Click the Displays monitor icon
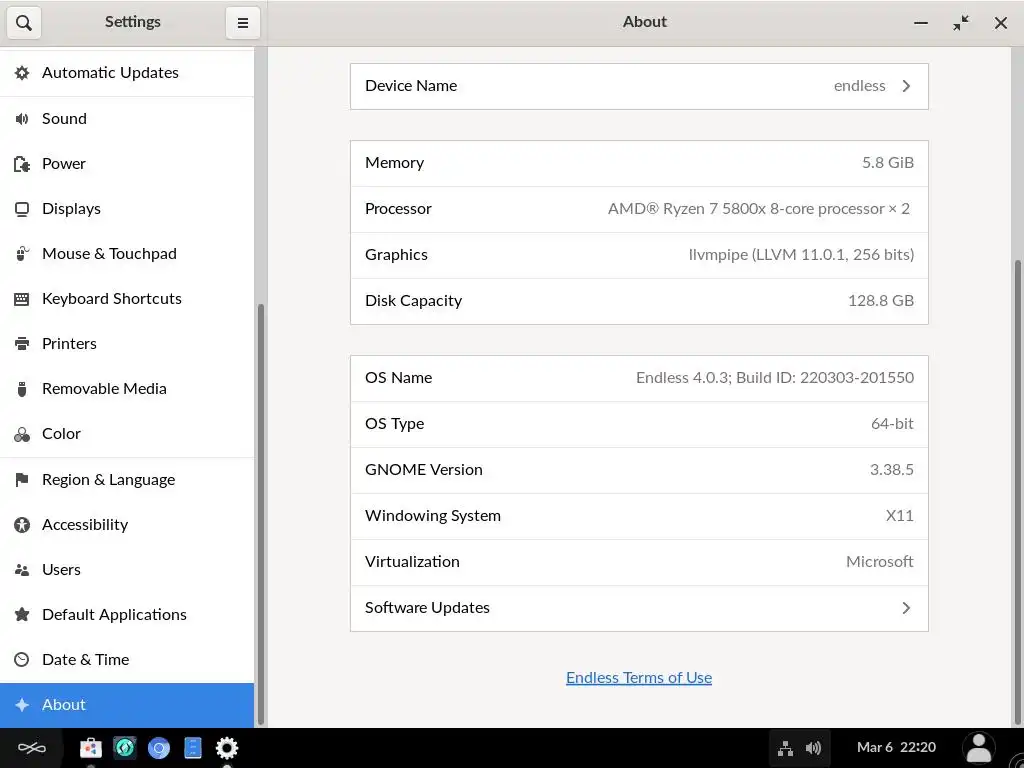The height and width of the screenshot is (768, 1024). 22,209
